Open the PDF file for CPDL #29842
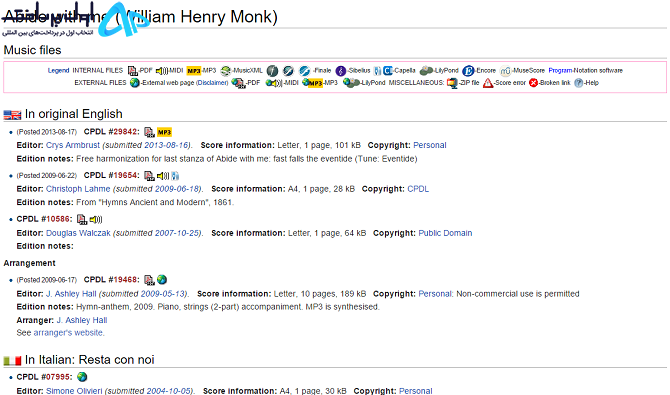Viewport: 670px width, 395px height. pyautogui.click(x=149, y=132)
